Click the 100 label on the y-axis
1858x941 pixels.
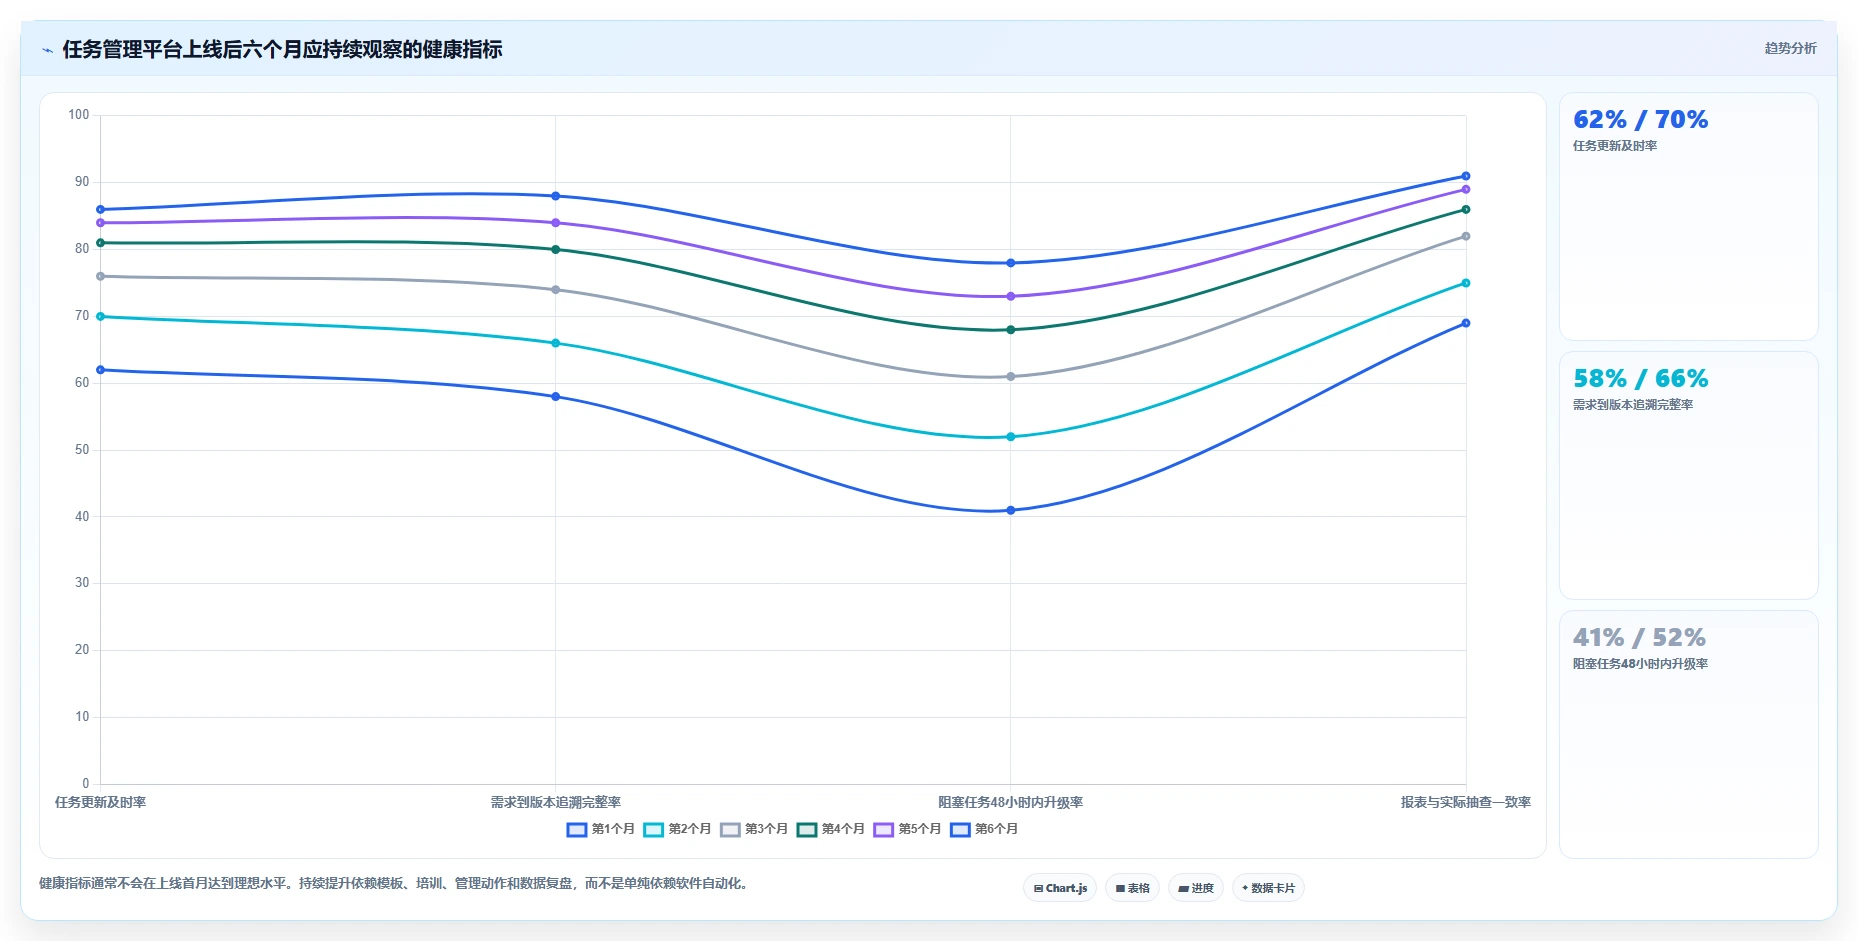coord(79,115)
